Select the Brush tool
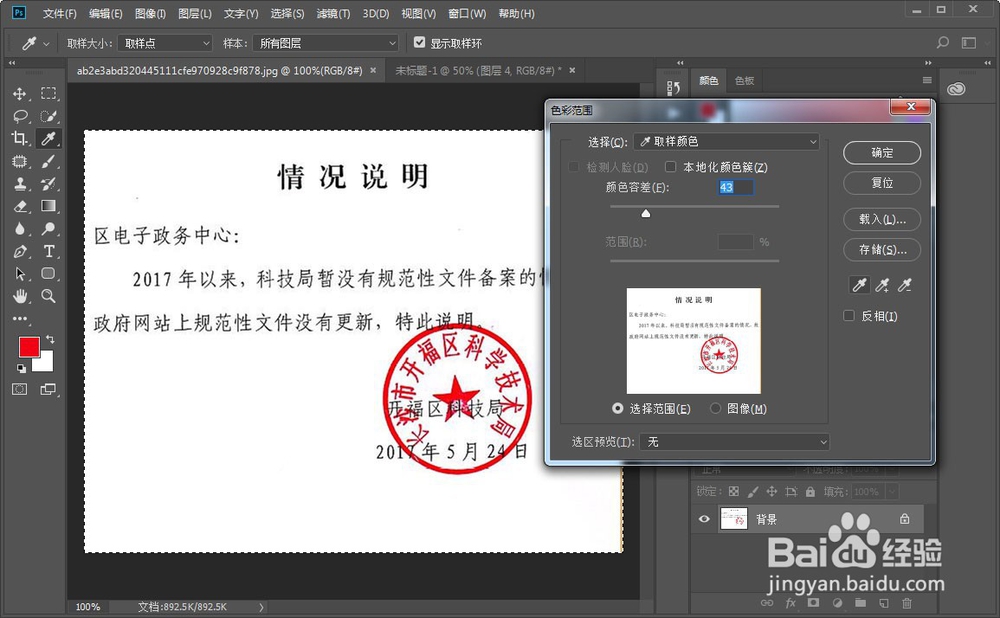 pos(49,163)
